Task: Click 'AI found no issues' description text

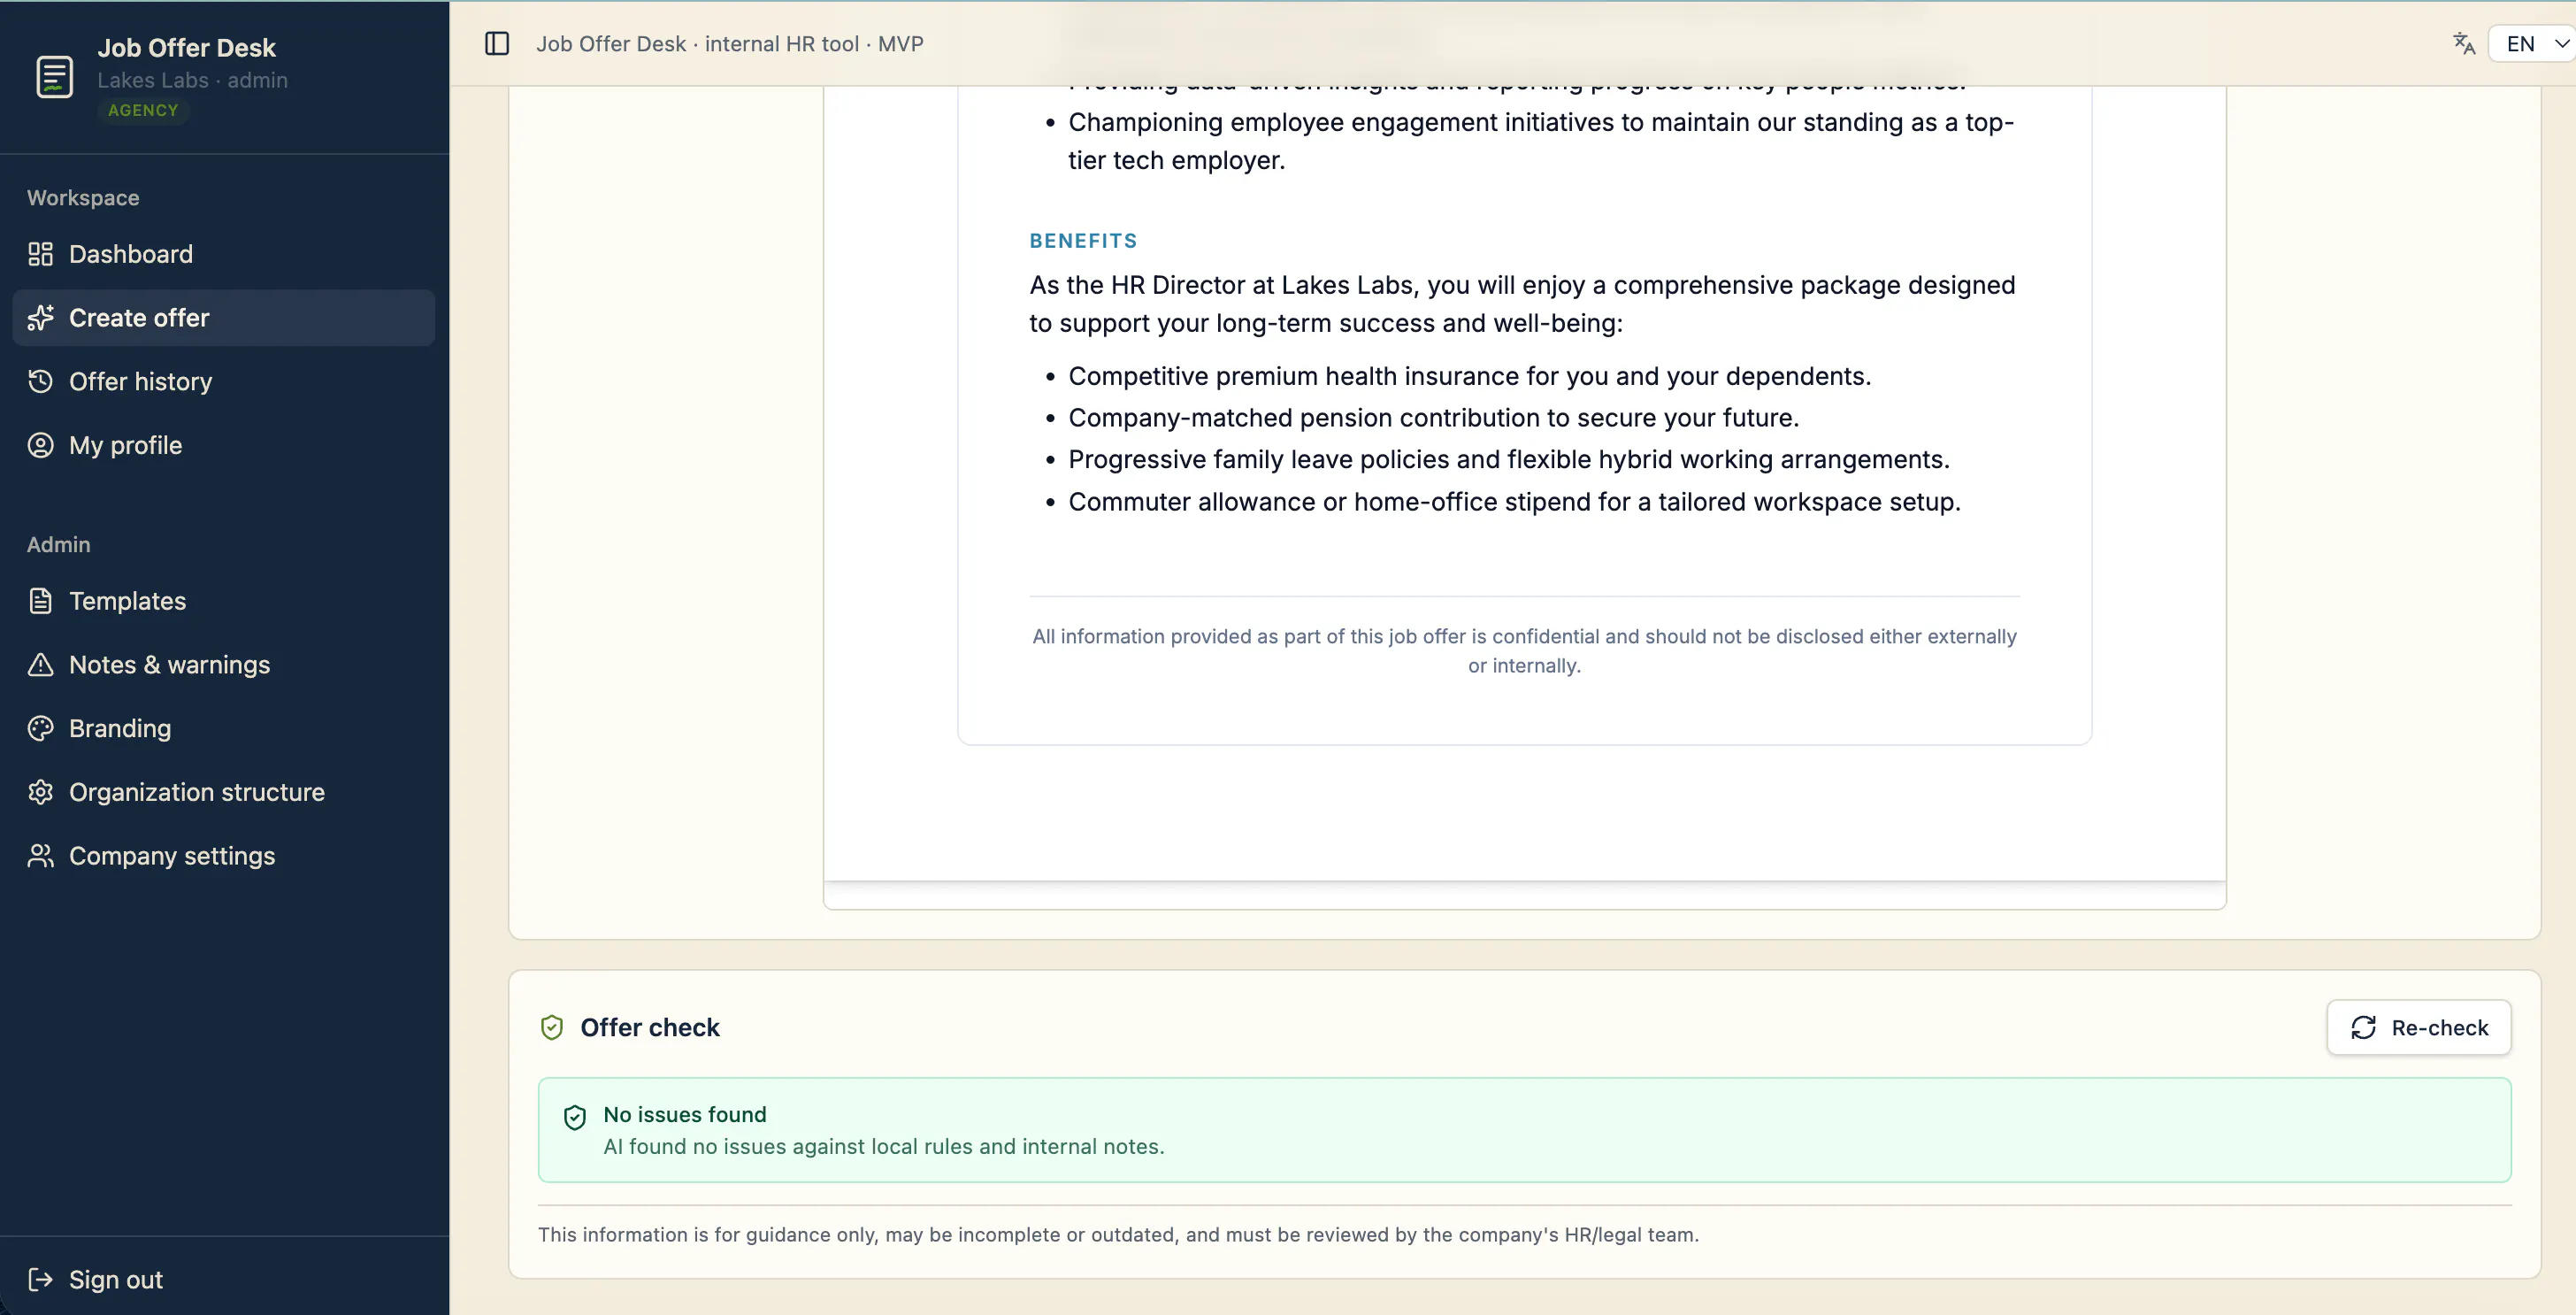Action: pos(884,1147)
